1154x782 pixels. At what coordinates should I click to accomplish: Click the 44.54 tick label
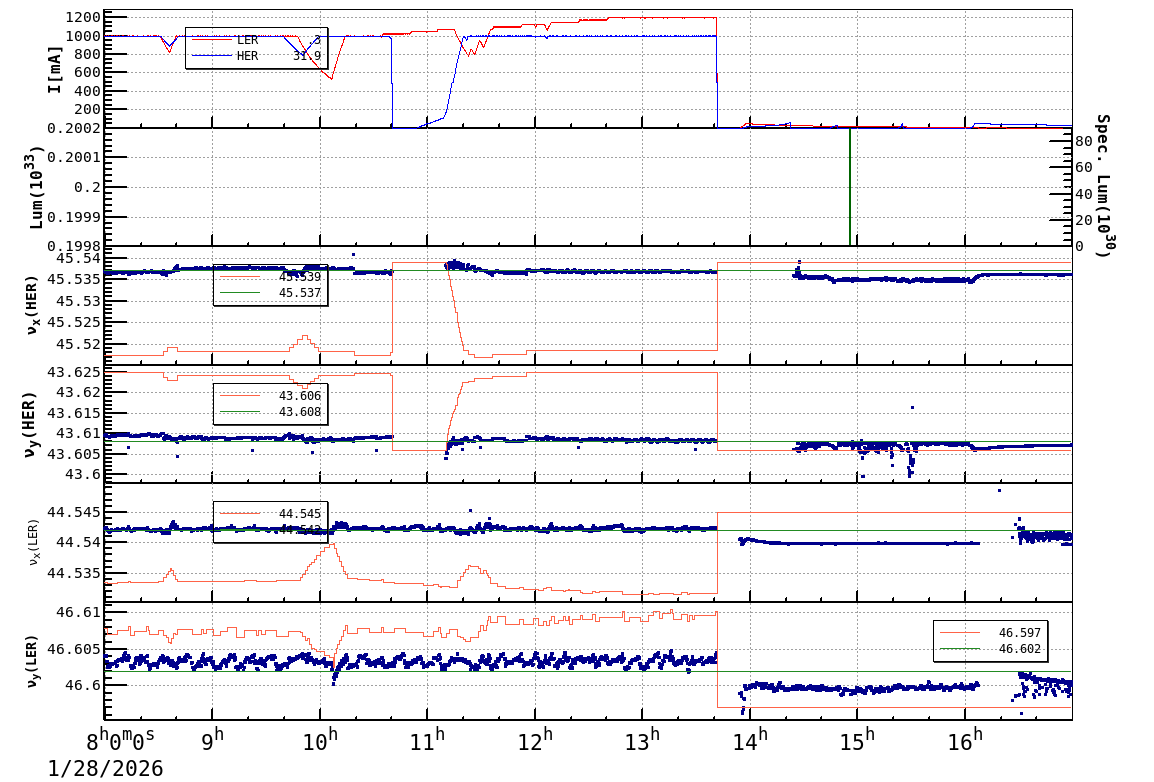78,543
